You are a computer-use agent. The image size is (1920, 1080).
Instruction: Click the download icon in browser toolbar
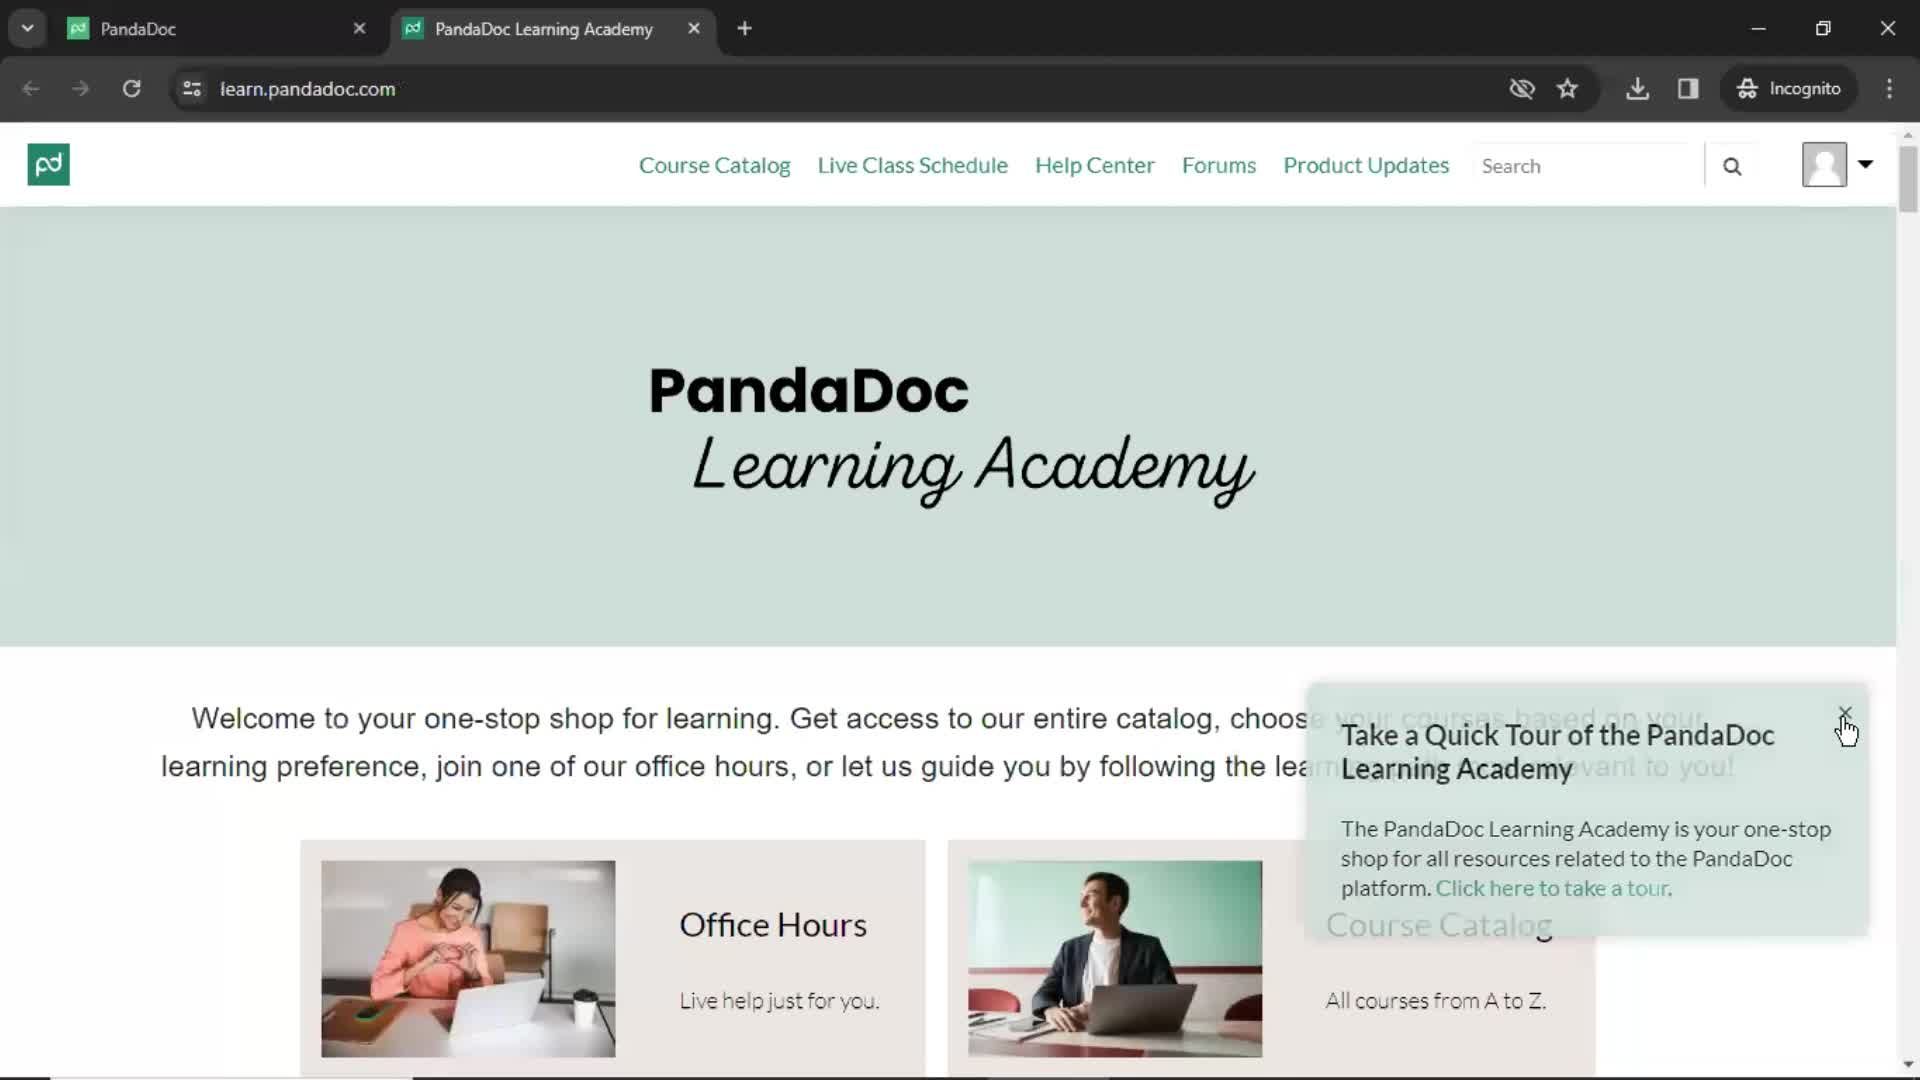(1638, 88)
